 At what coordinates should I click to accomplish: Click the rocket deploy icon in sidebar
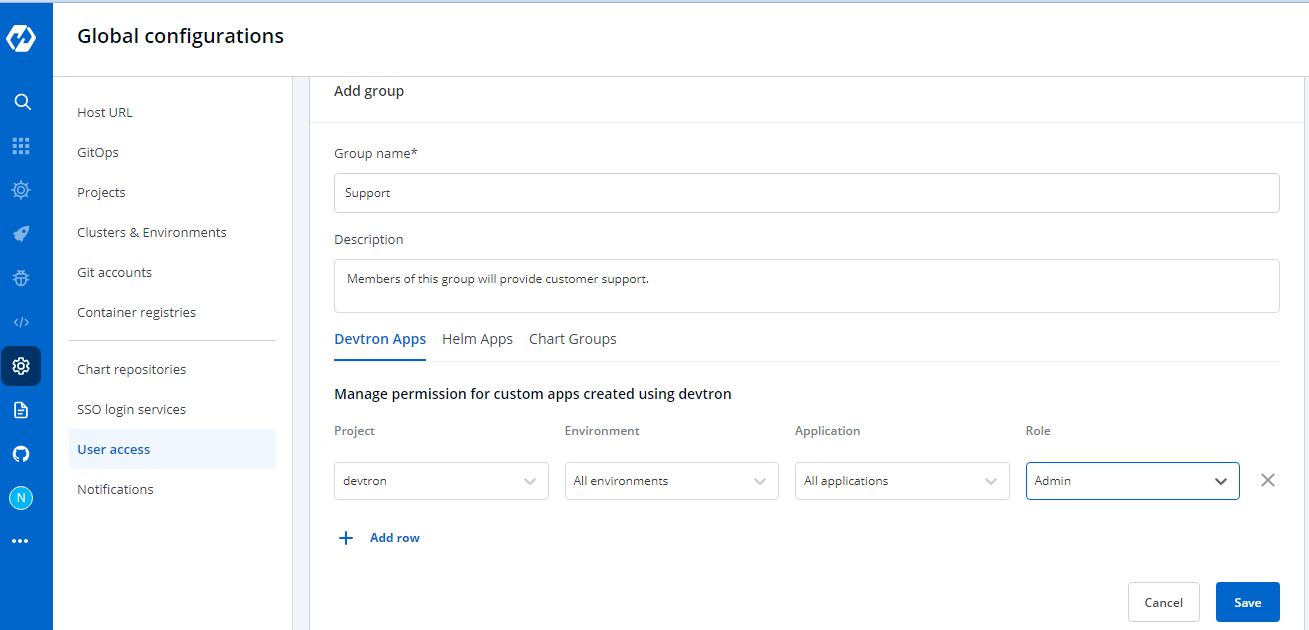click(x=21, y=234)
